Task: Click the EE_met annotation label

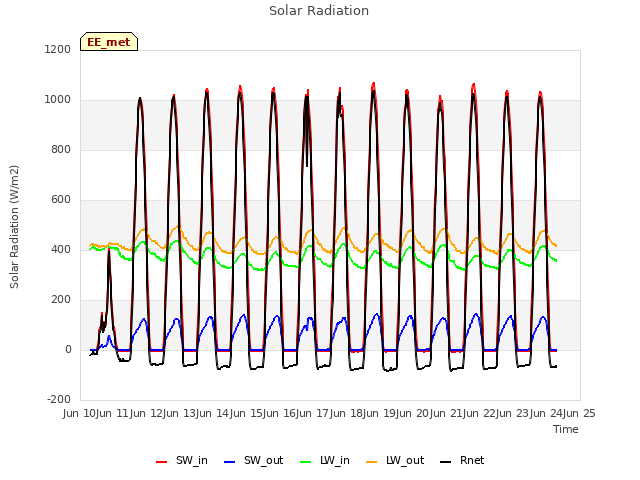Action: (x=109, y=42)
